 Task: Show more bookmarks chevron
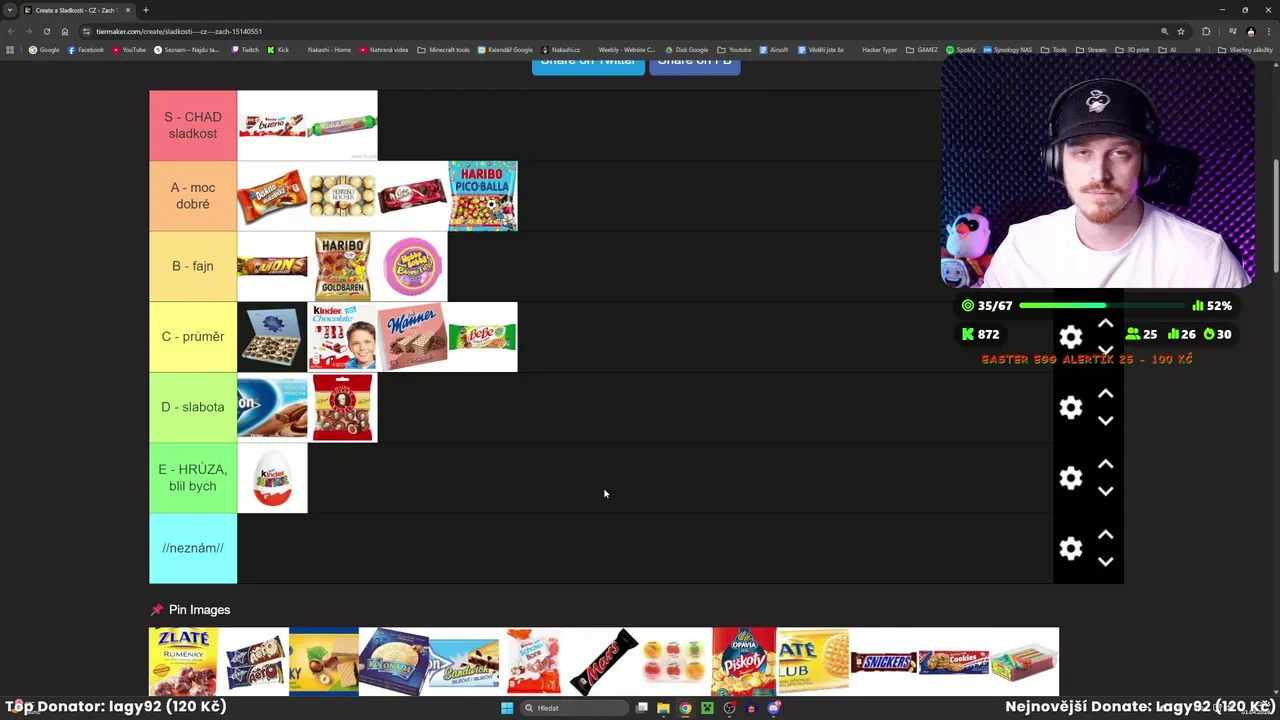pos(1197,49)
